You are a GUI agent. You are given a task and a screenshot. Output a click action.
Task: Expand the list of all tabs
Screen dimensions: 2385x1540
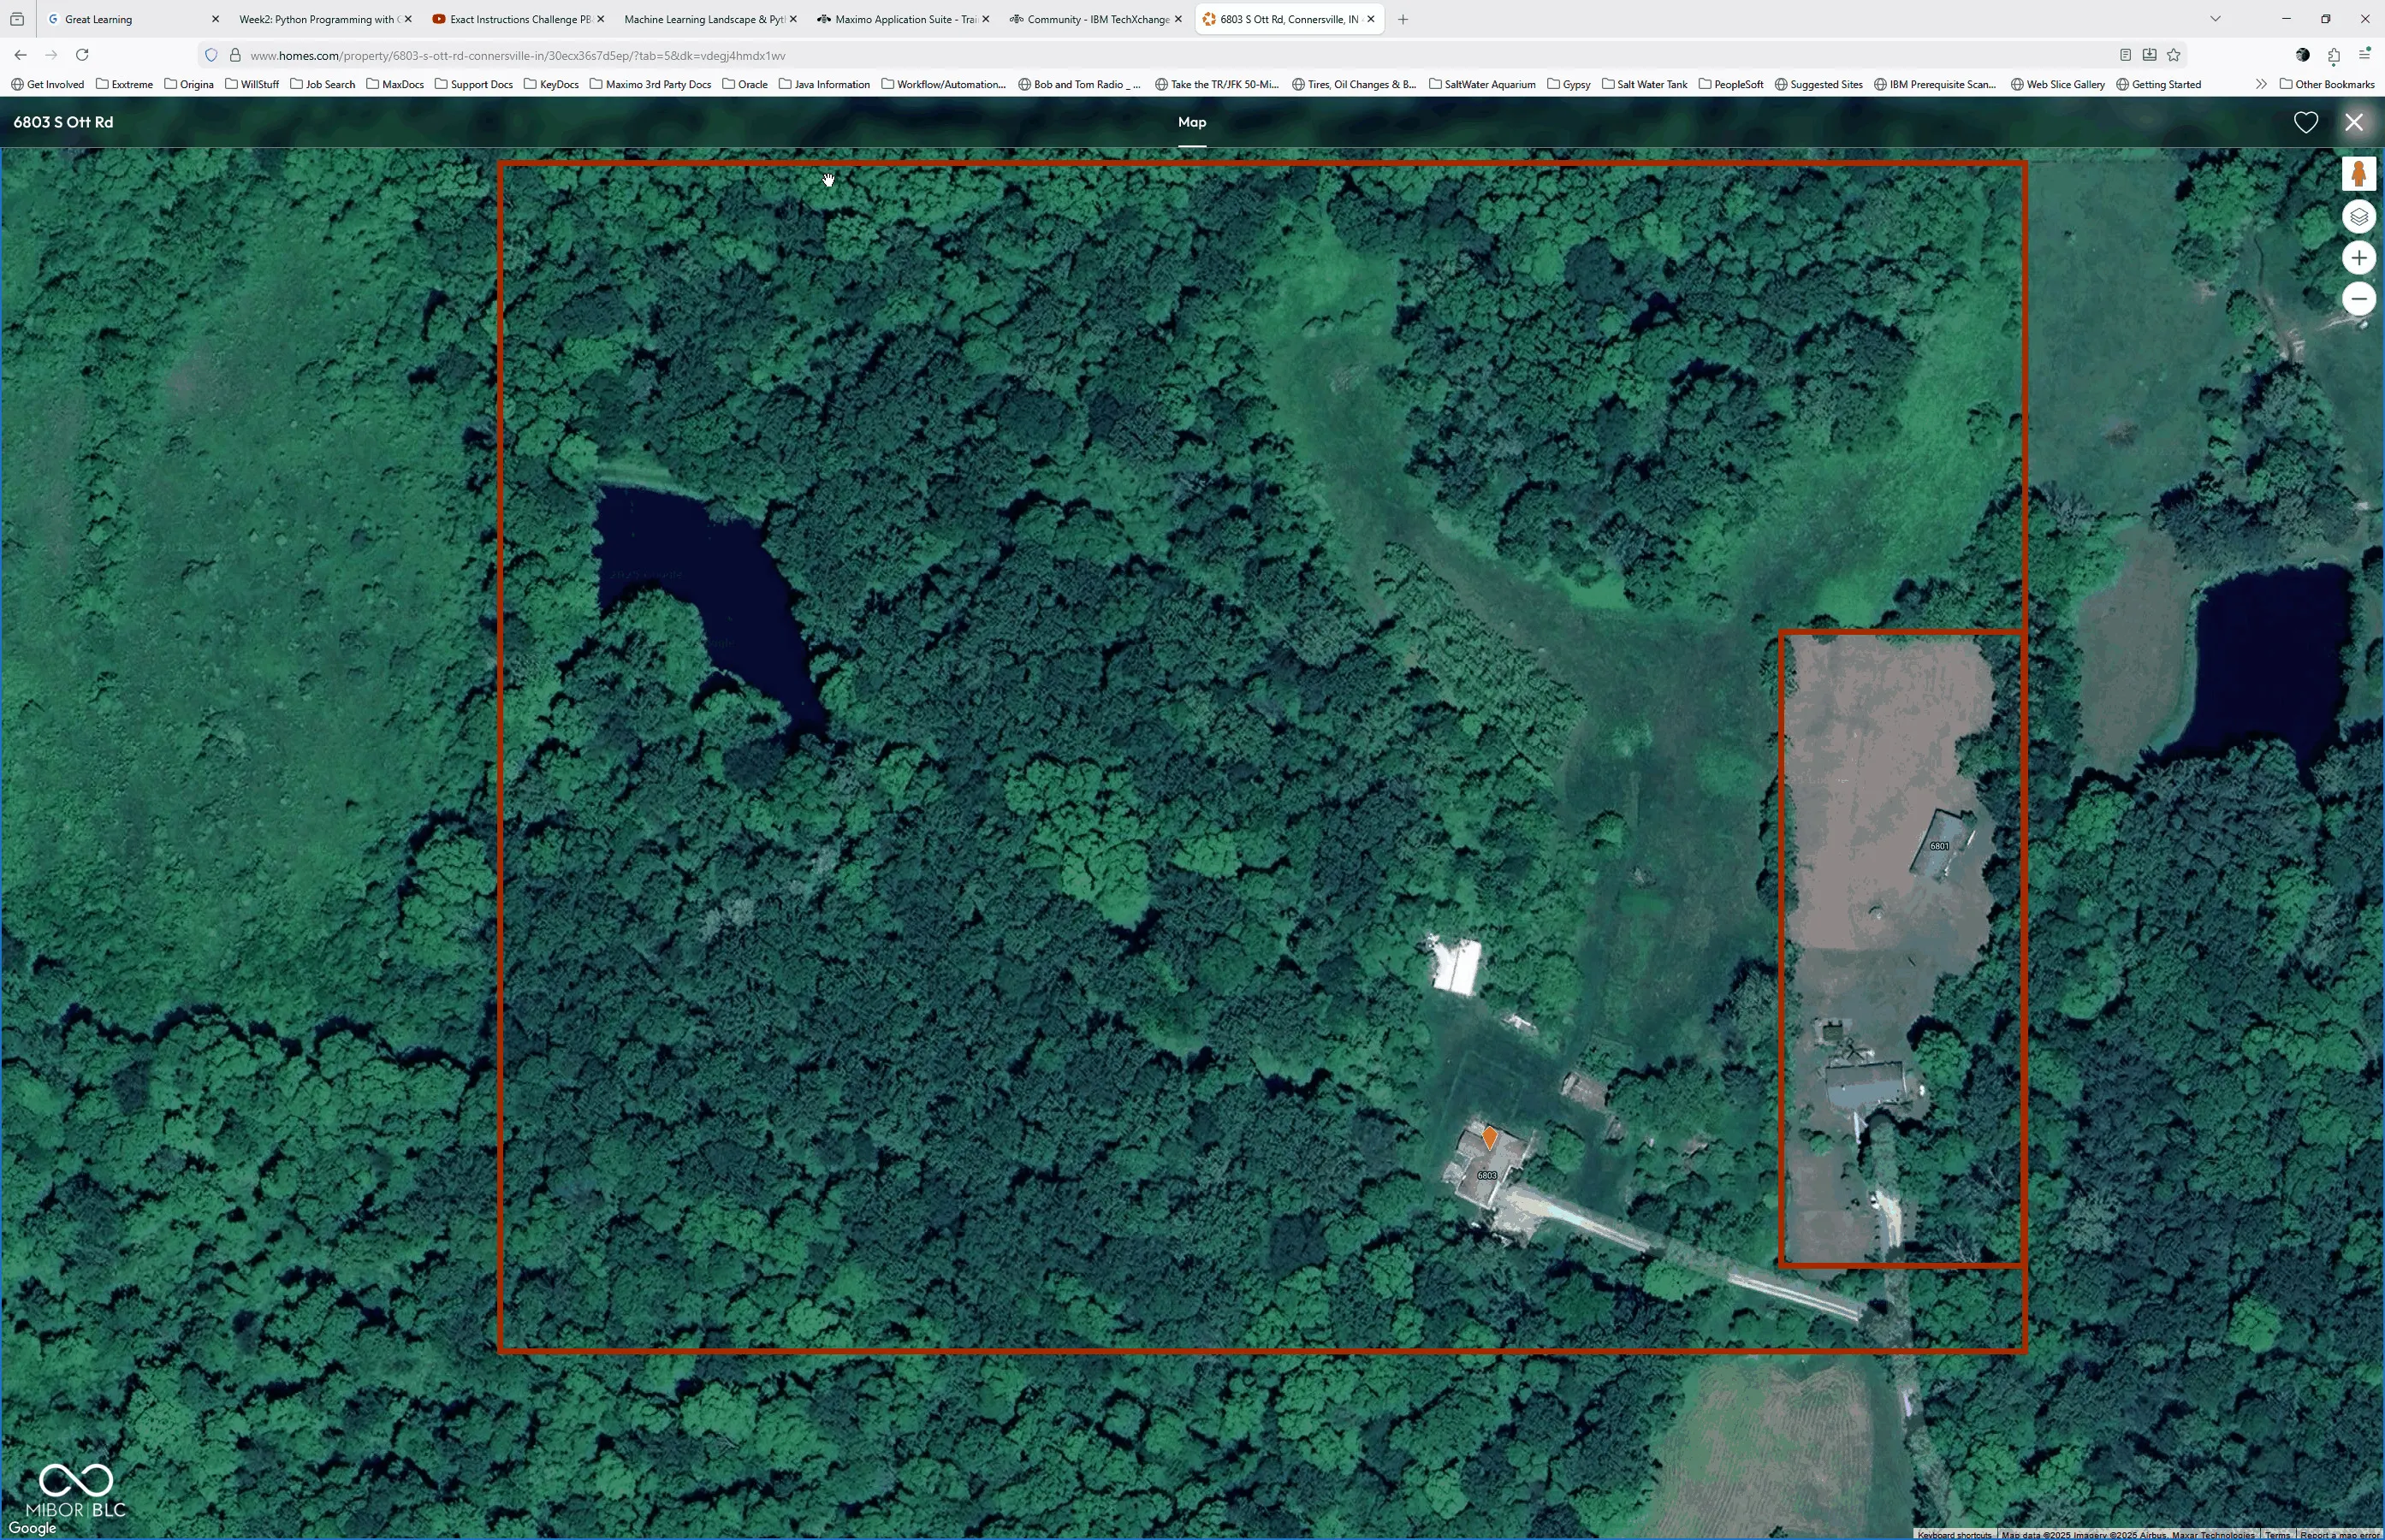coord(2215,19)
